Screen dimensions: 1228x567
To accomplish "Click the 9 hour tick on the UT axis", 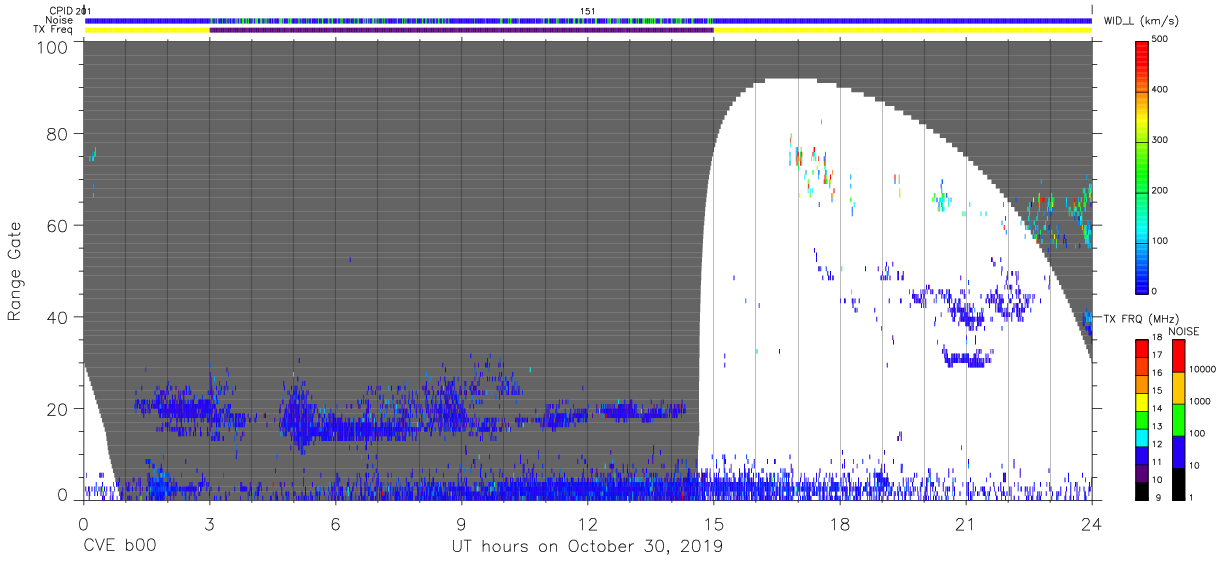I will coord(461,526).
